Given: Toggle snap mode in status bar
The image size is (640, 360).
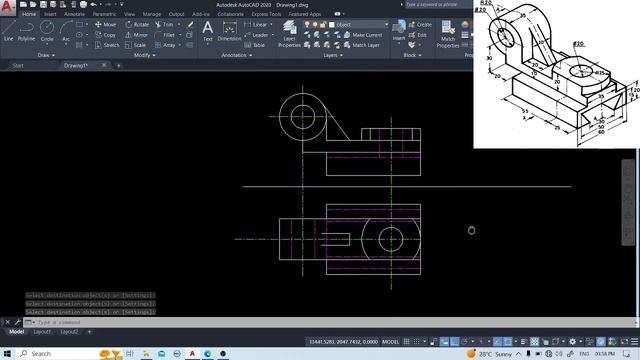Looking at the screenshot, I should (x=416, y=342).
